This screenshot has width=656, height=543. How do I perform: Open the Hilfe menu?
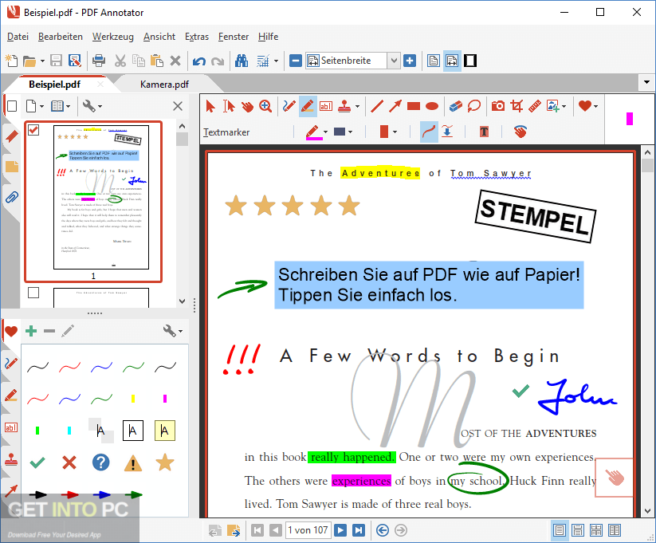[268, 37]
